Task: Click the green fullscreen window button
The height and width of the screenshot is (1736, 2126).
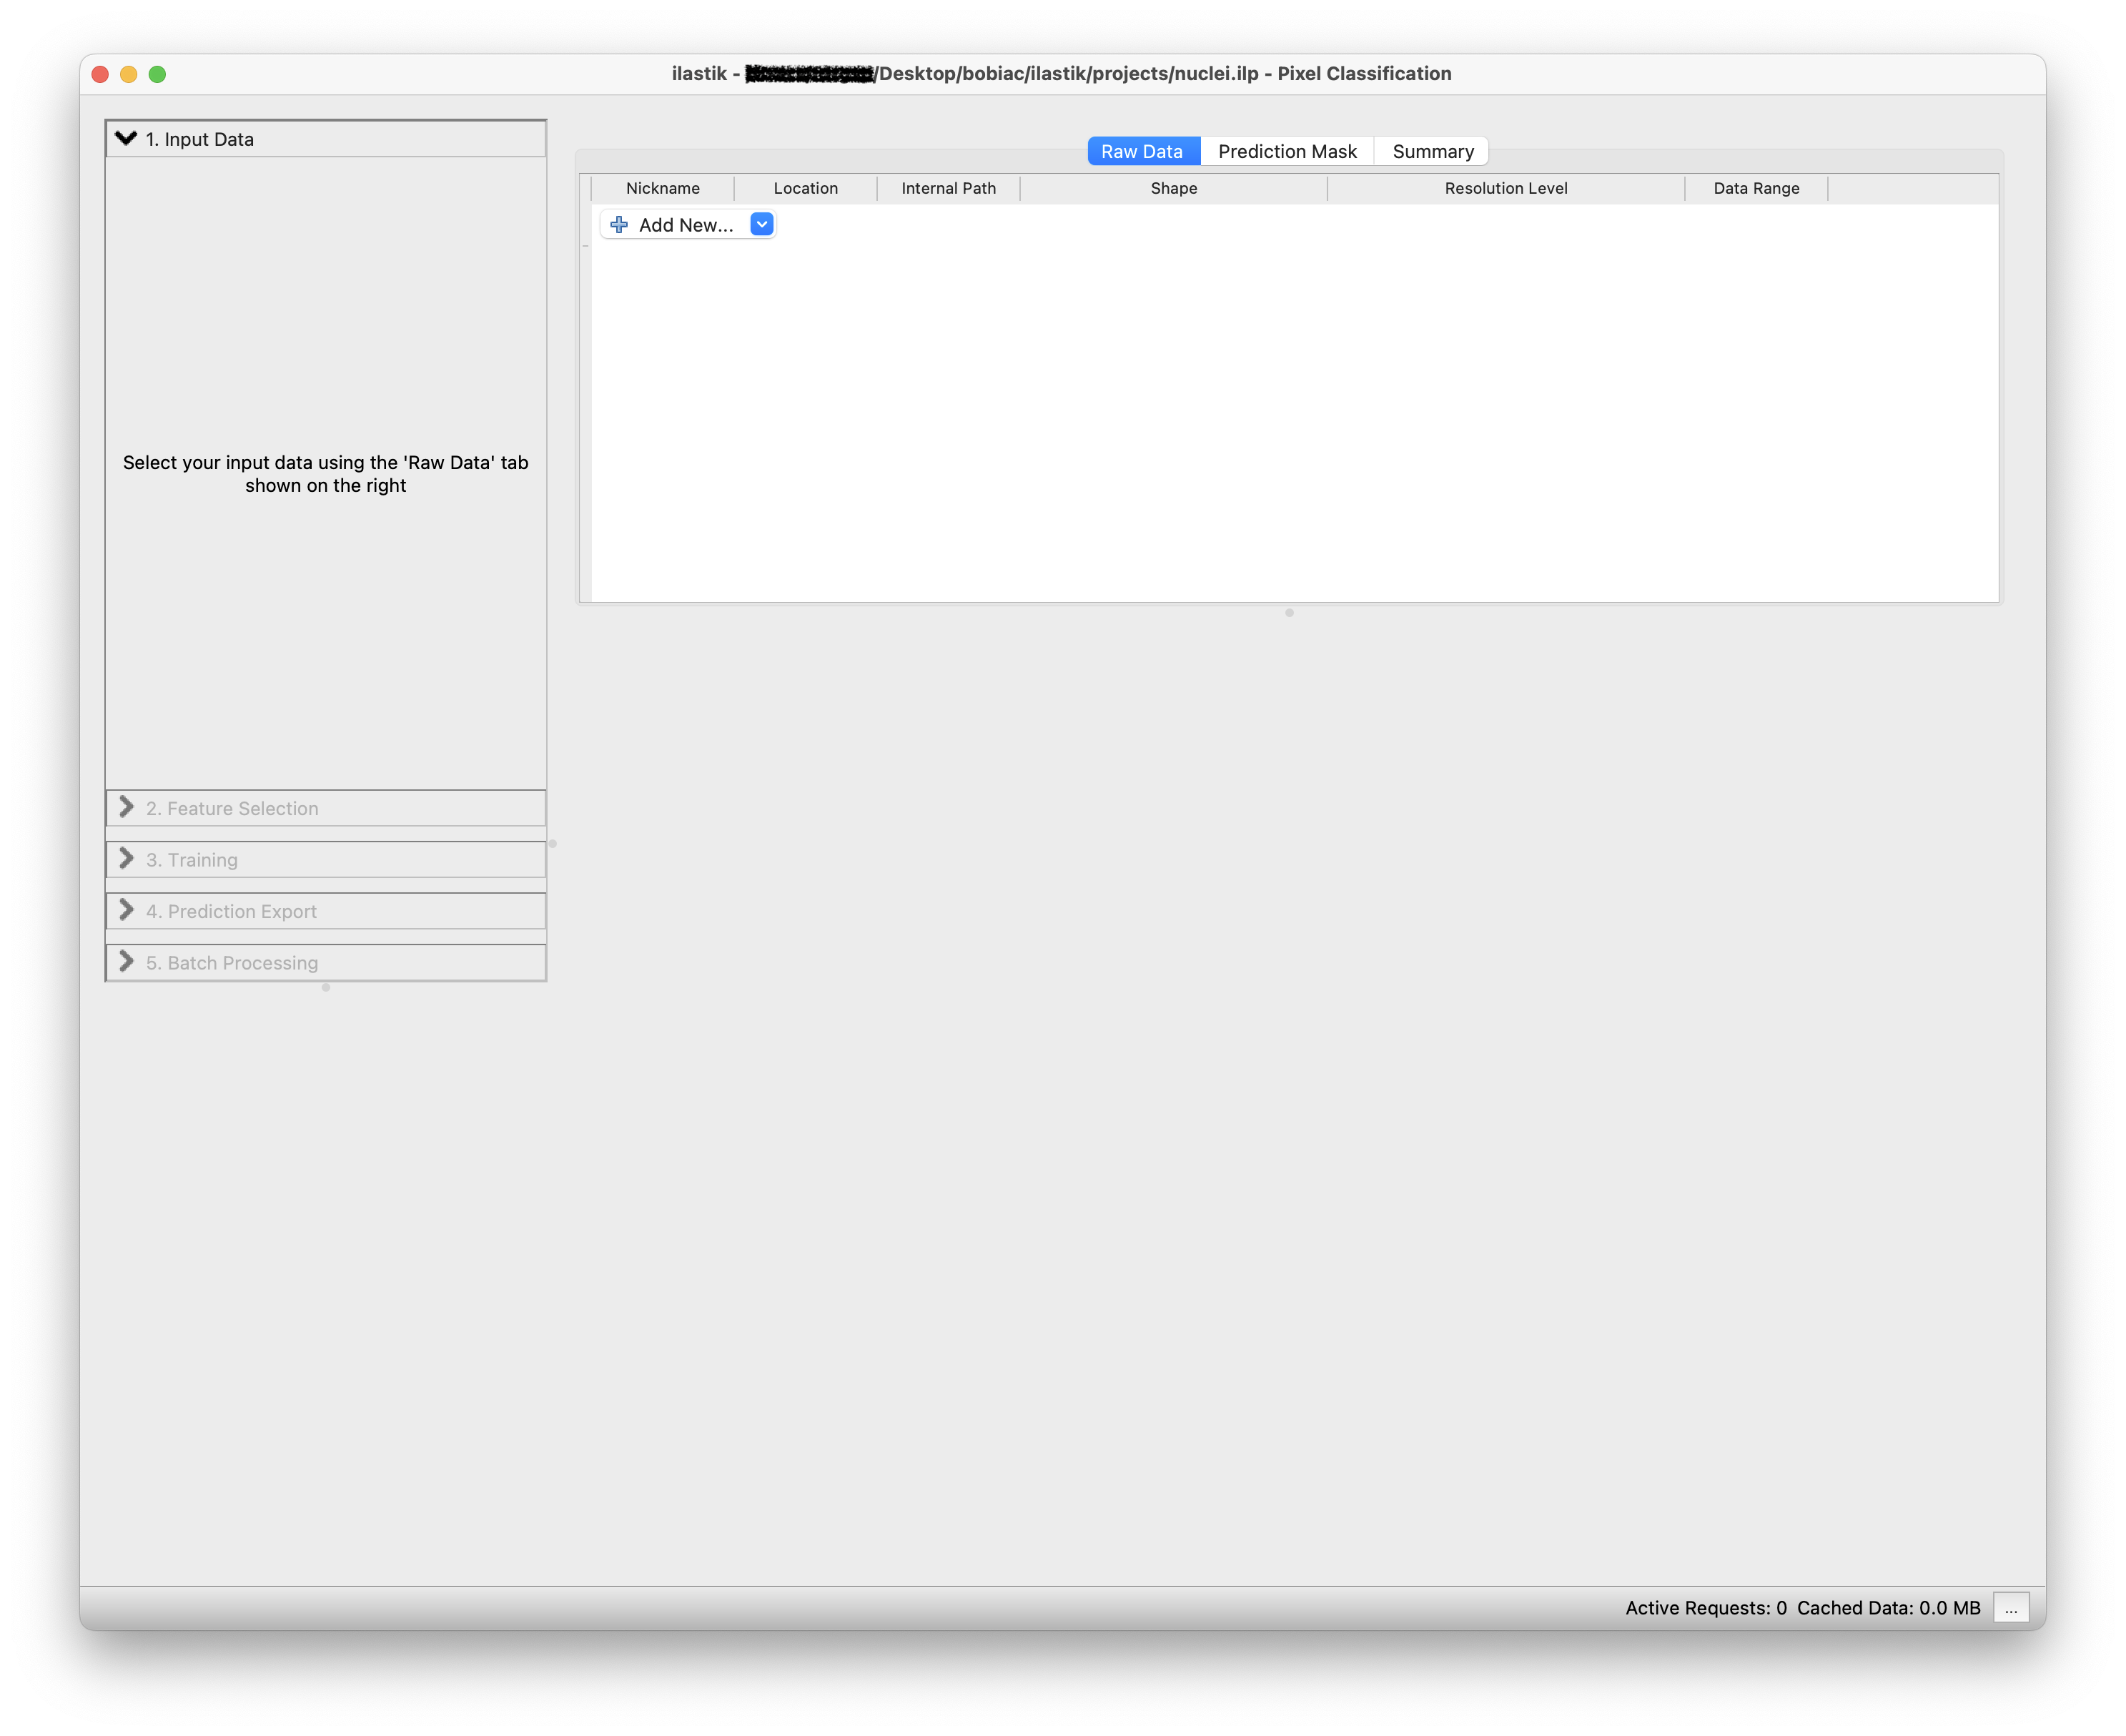Action: pyautogui.click(x=157, y=74)
